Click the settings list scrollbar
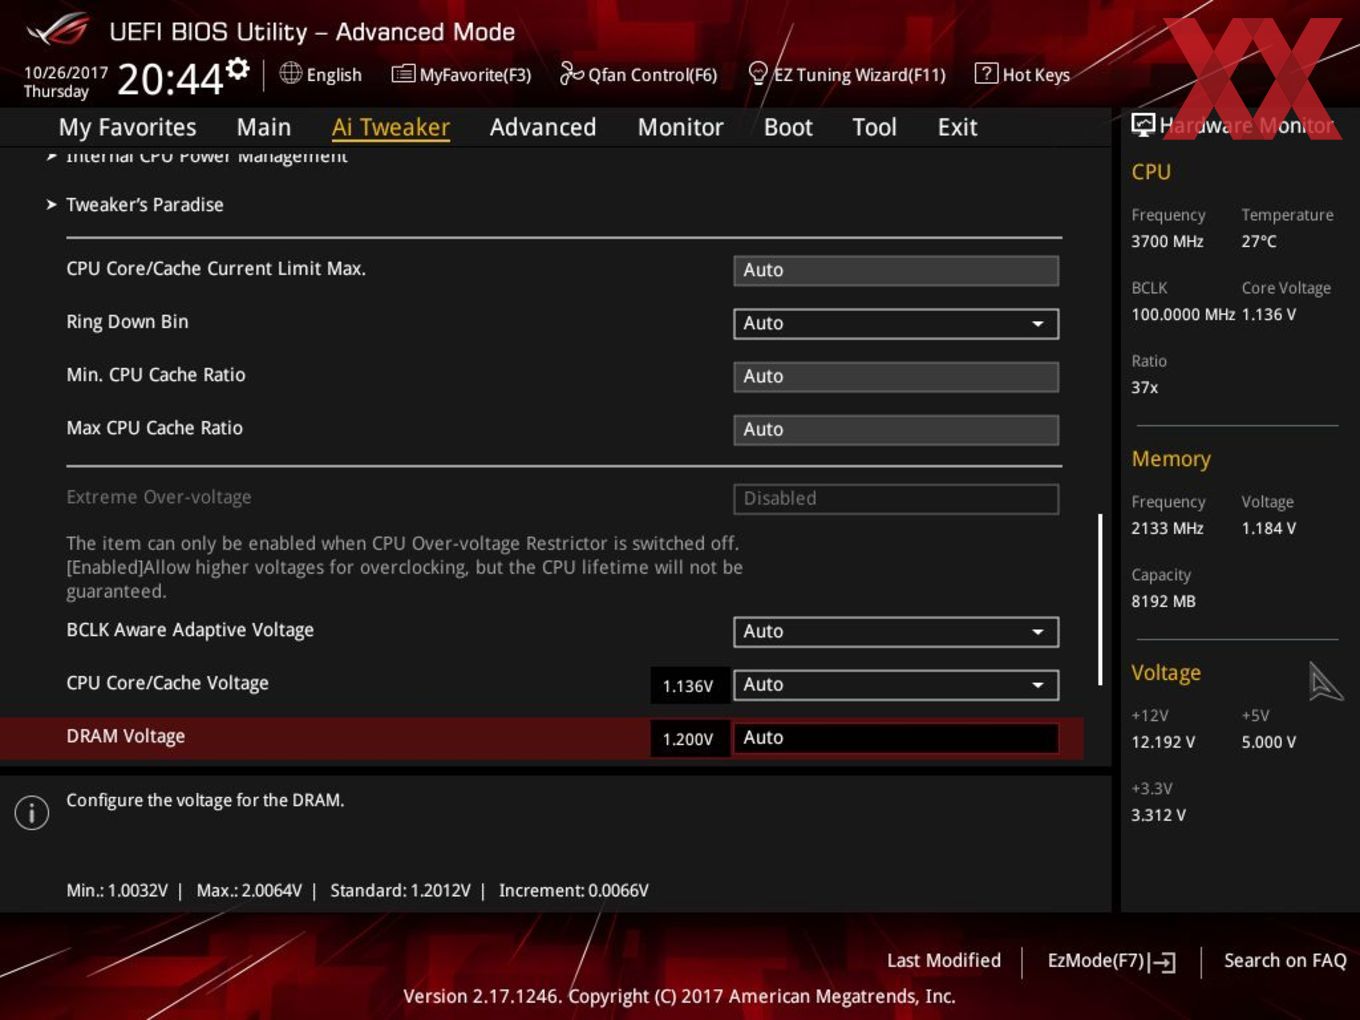1360x1020 pixels. tap(1100, 599)
